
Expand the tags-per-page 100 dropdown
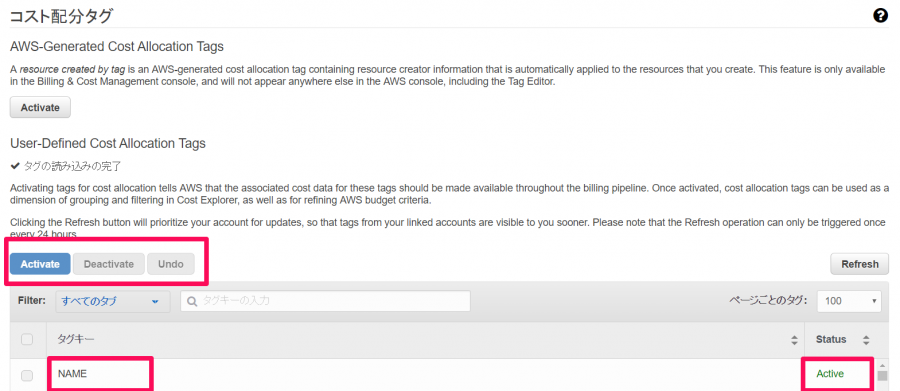[x=849, y=301]
